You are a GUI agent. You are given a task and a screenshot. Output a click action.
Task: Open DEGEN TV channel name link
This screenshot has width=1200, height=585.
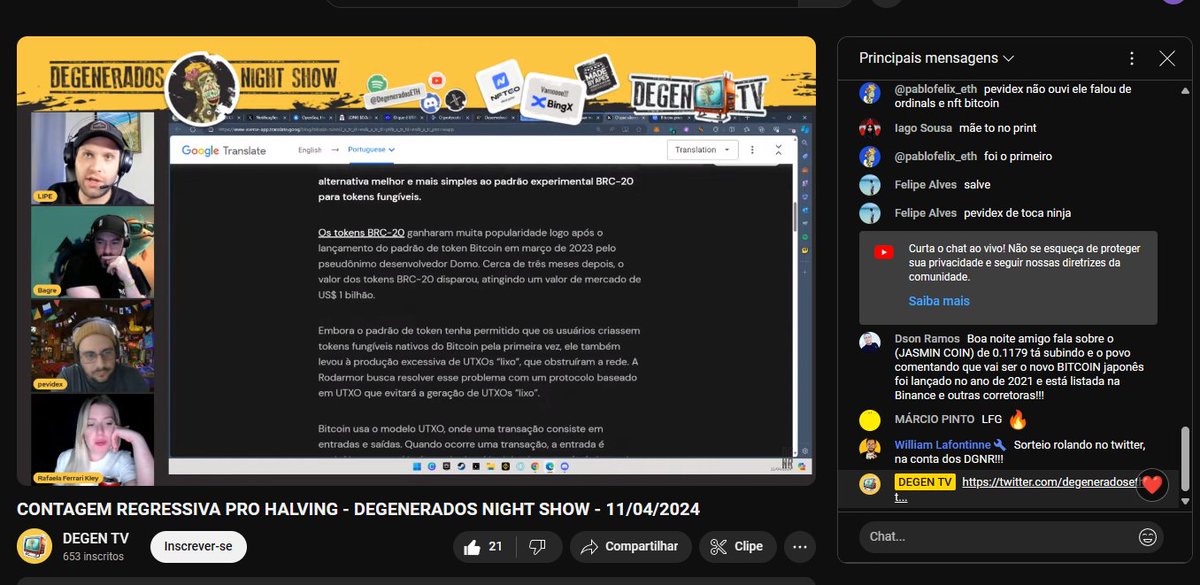coord(96,537)
